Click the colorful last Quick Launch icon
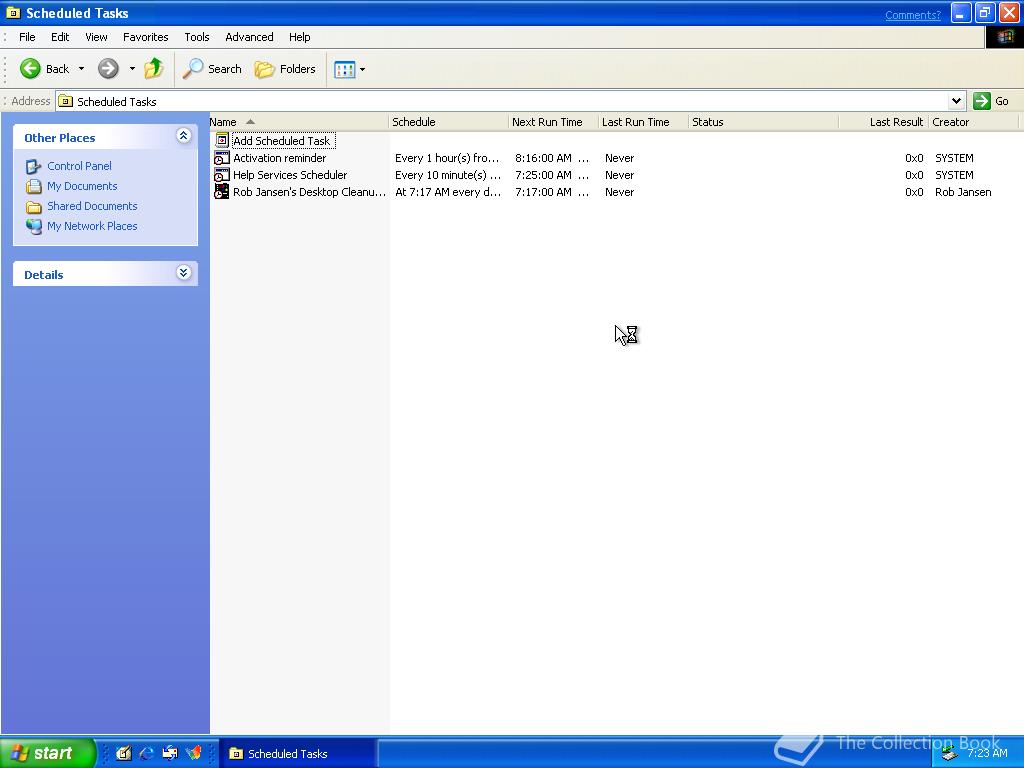Image resolution: width=1024 pixels, height=768 pixels. click(x=193, y=753)
